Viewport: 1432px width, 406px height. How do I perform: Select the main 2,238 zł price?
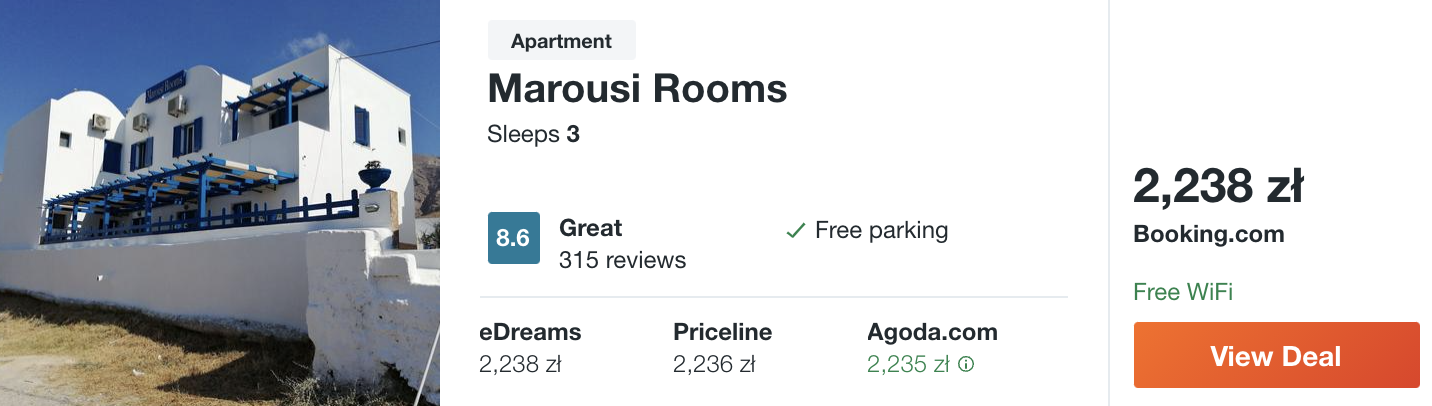pyautogui.click(x=1218, y=186)
